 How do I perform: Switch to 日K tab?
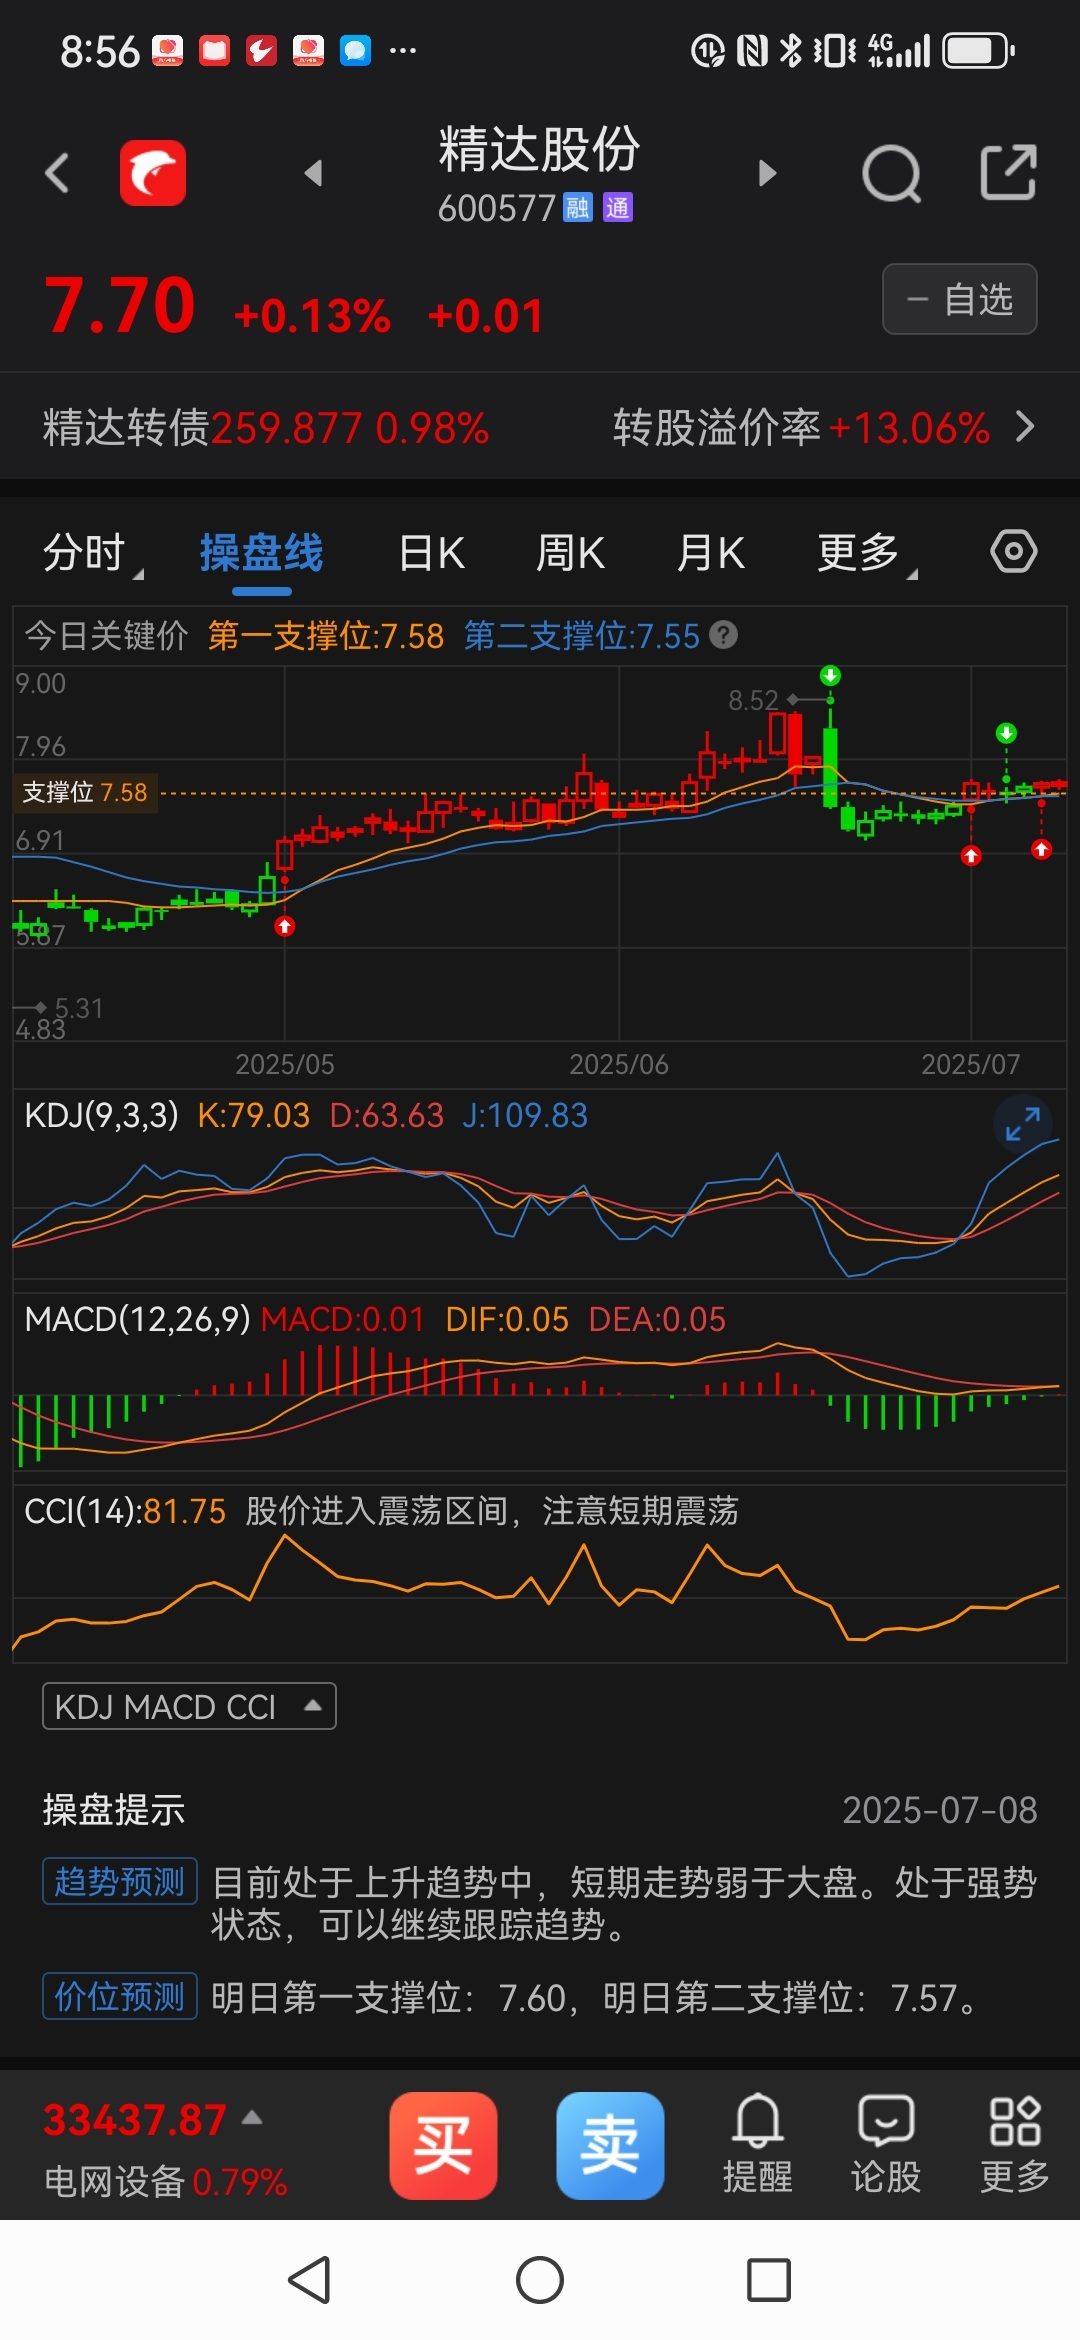(432, 553)
